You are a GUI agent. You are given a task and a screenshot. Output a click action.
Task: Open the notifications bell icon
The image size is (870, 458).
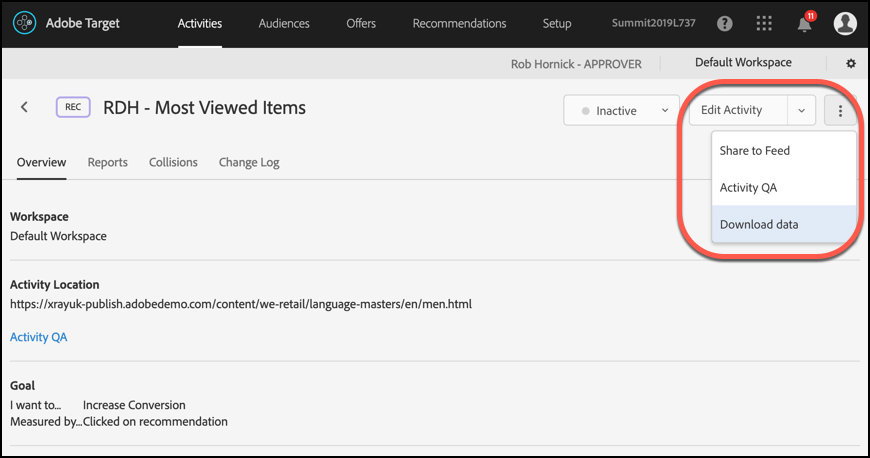(804, 23)
